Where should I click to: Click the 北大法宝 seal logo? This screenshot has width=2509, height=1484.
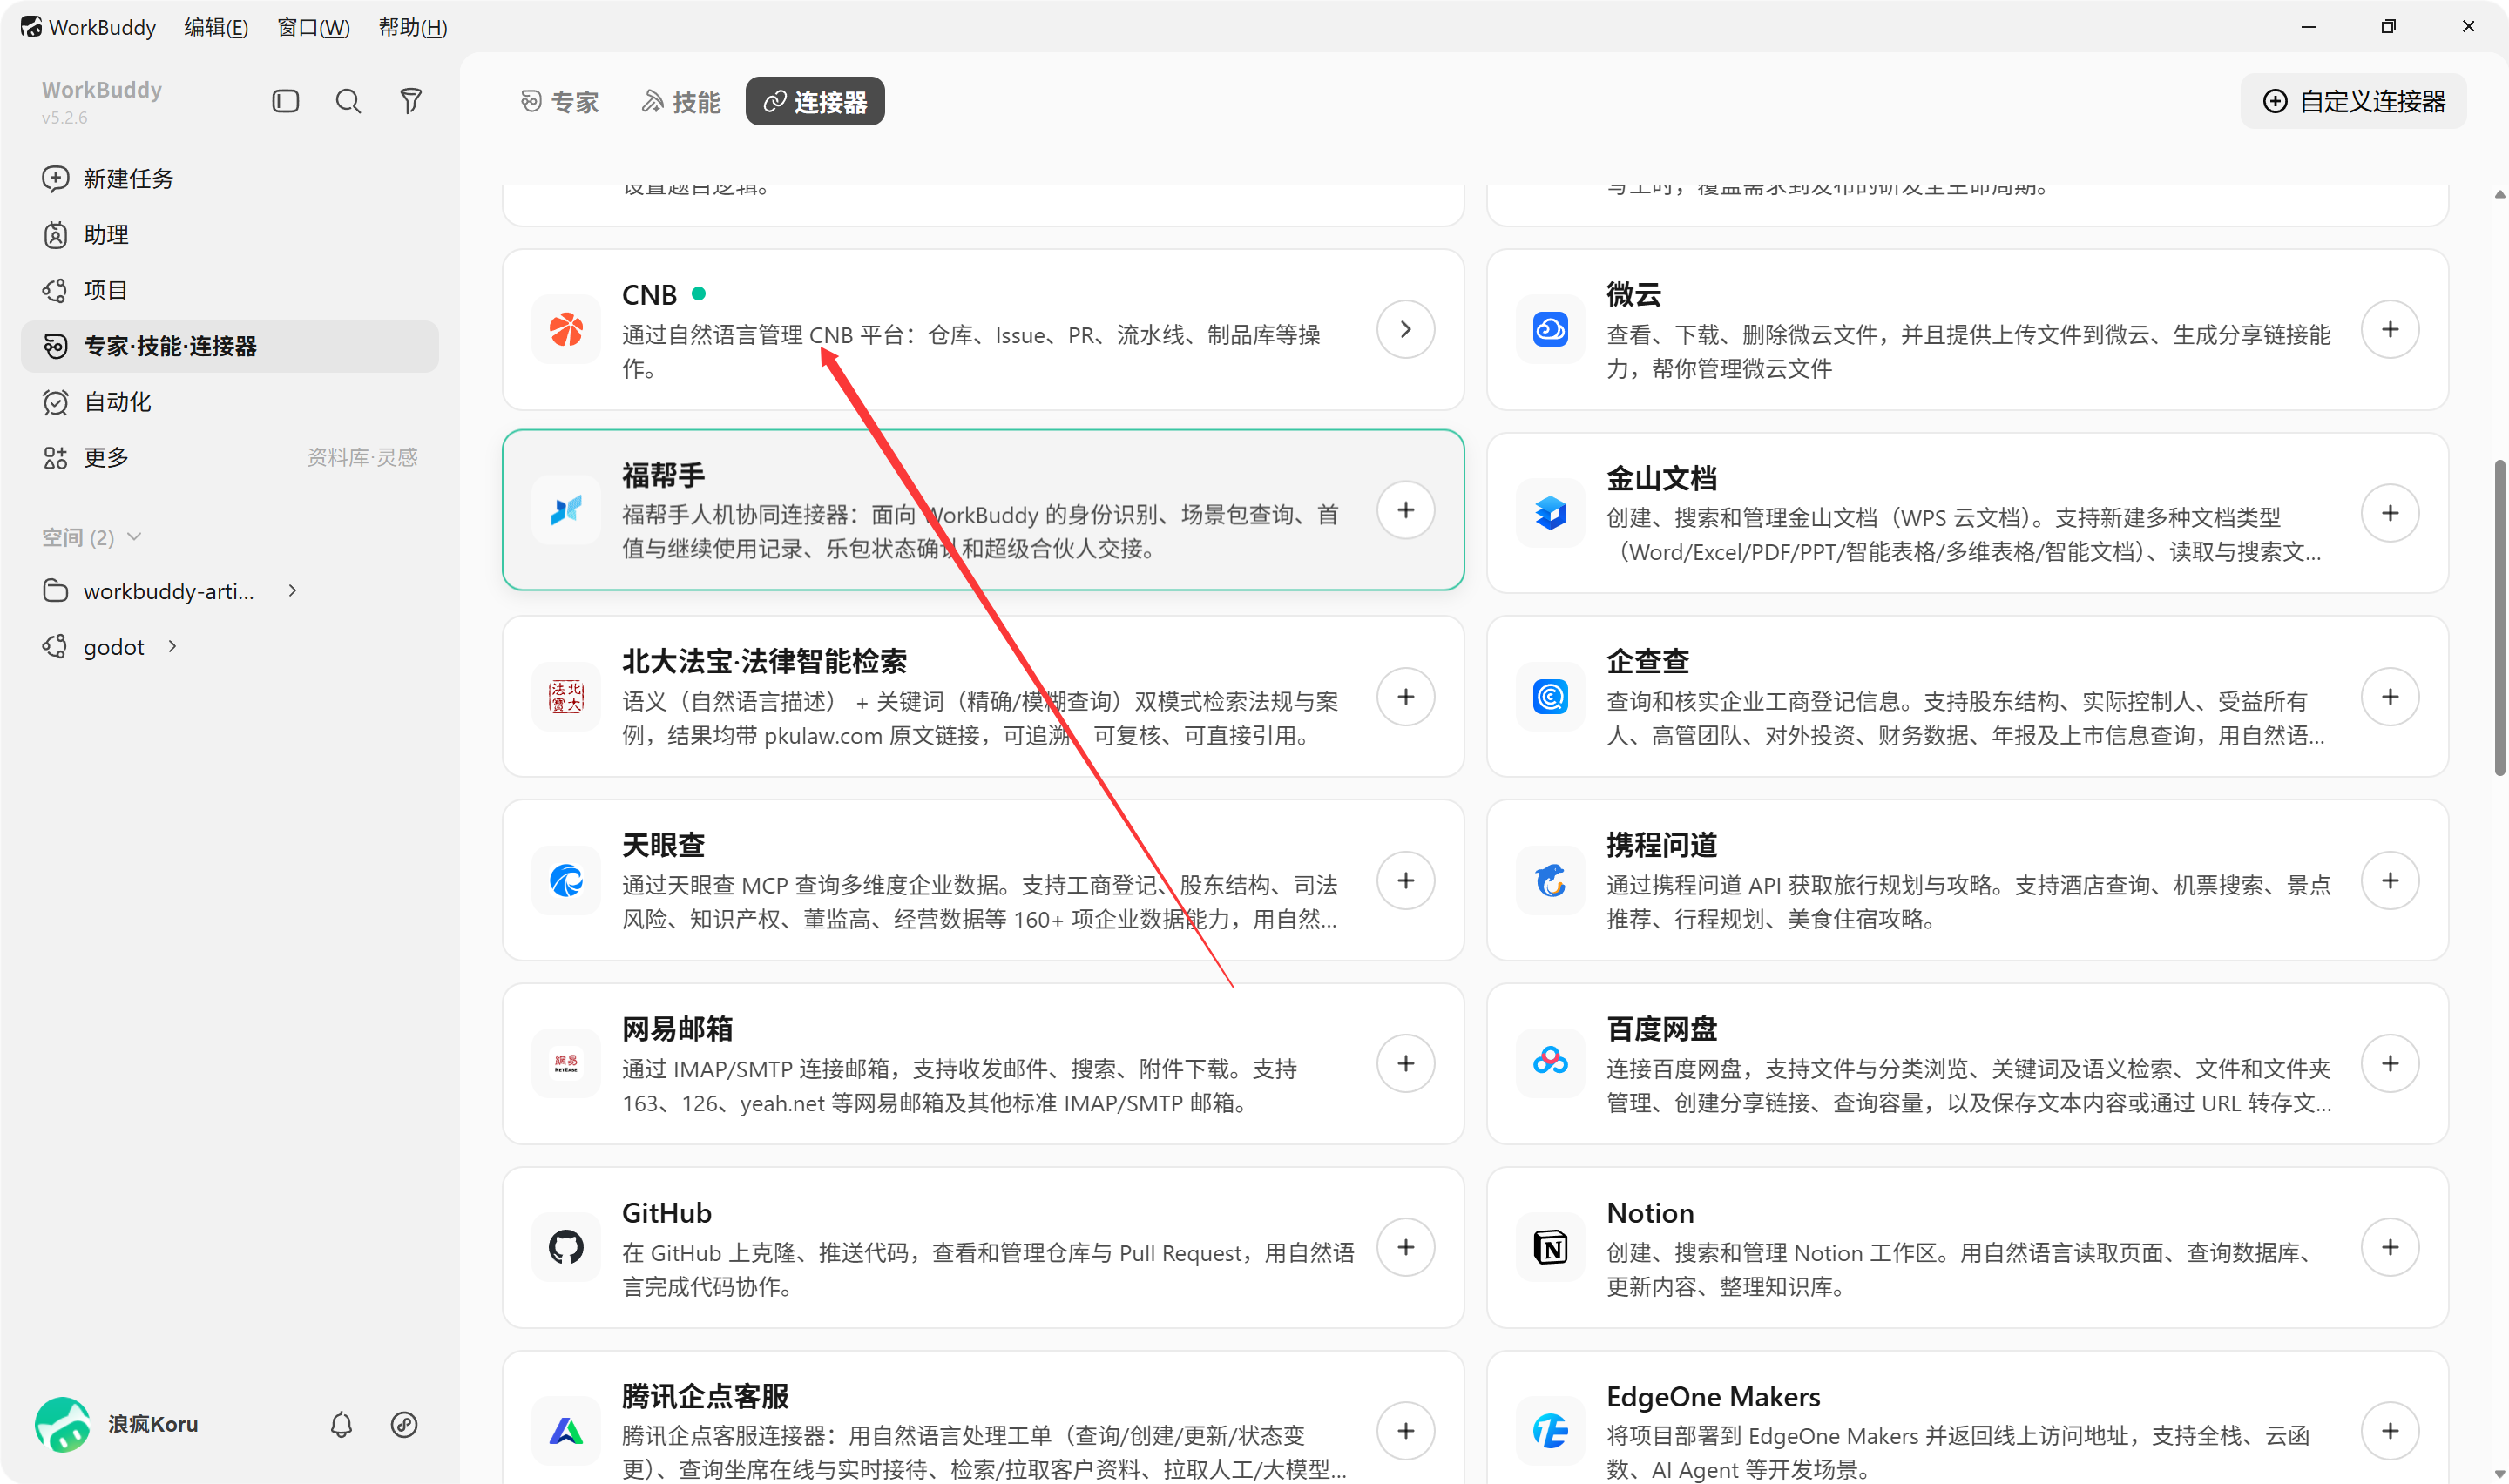[x=566, y=696]
